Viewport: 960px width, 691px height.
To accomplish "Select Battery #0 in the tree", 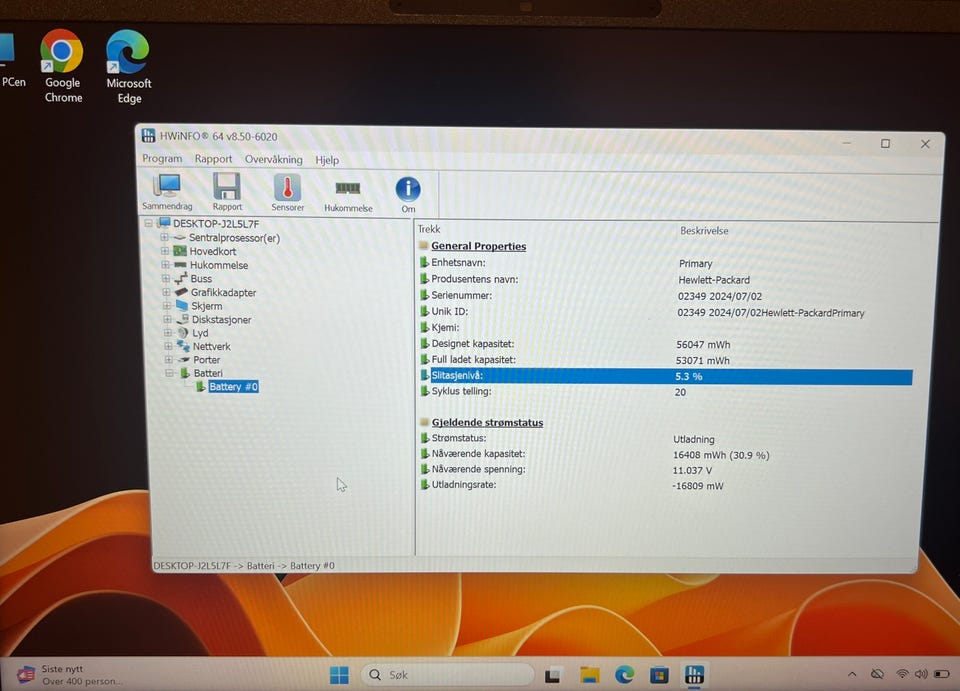I will click(233, 387).
